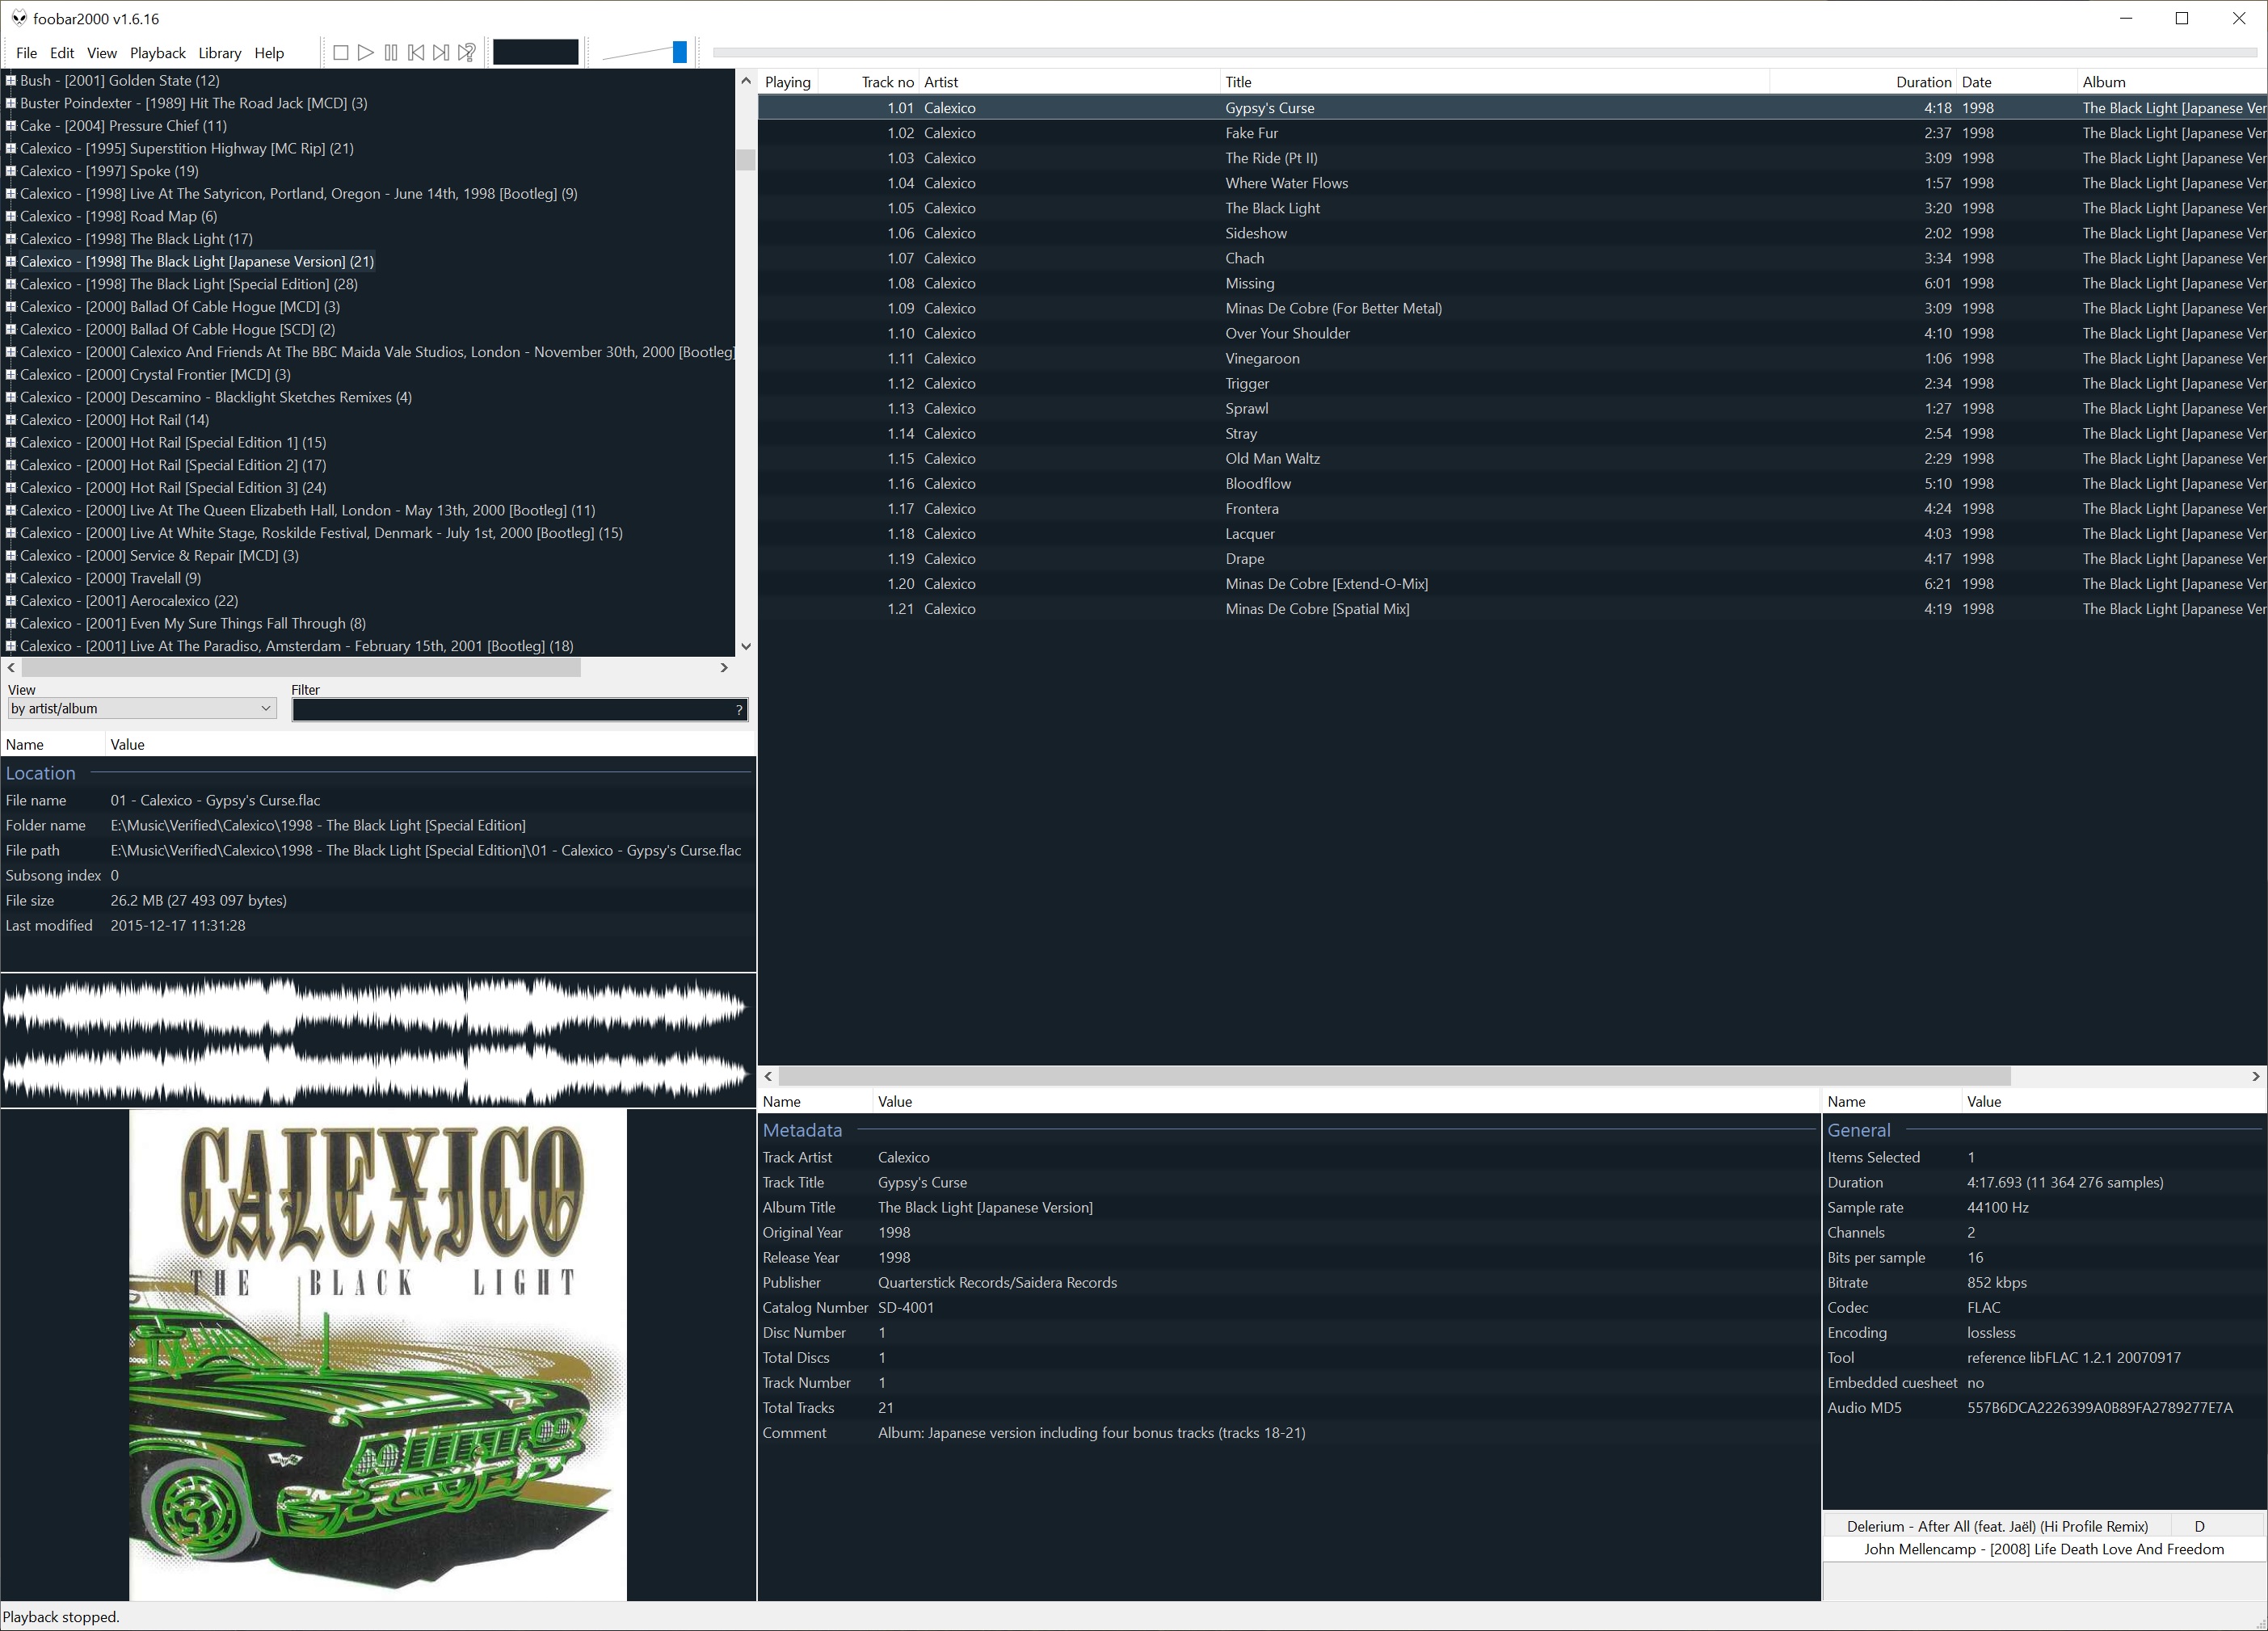Screen dimensions: 2268x1631
Task: Expand 'Calexico - [1997] Spoke' in the tree
Action: pos(10,171)
